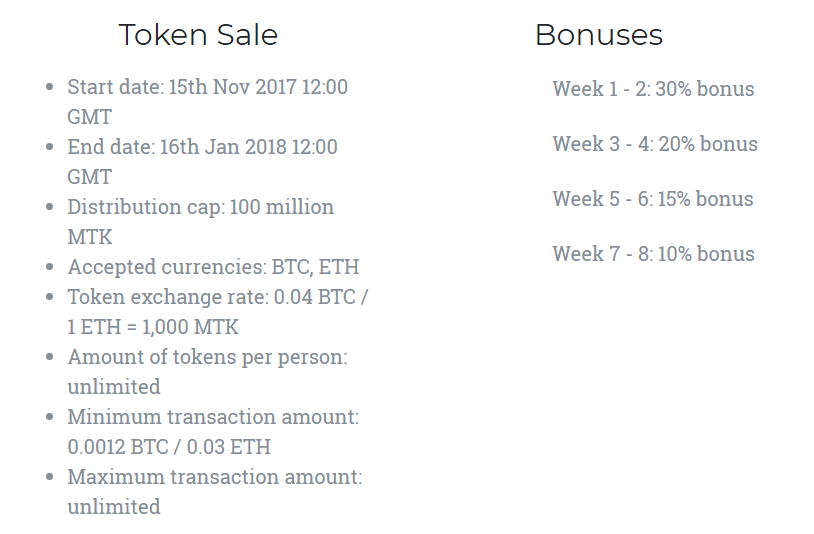Select the End date 16th Jan 2018 text

coord(202,147)
